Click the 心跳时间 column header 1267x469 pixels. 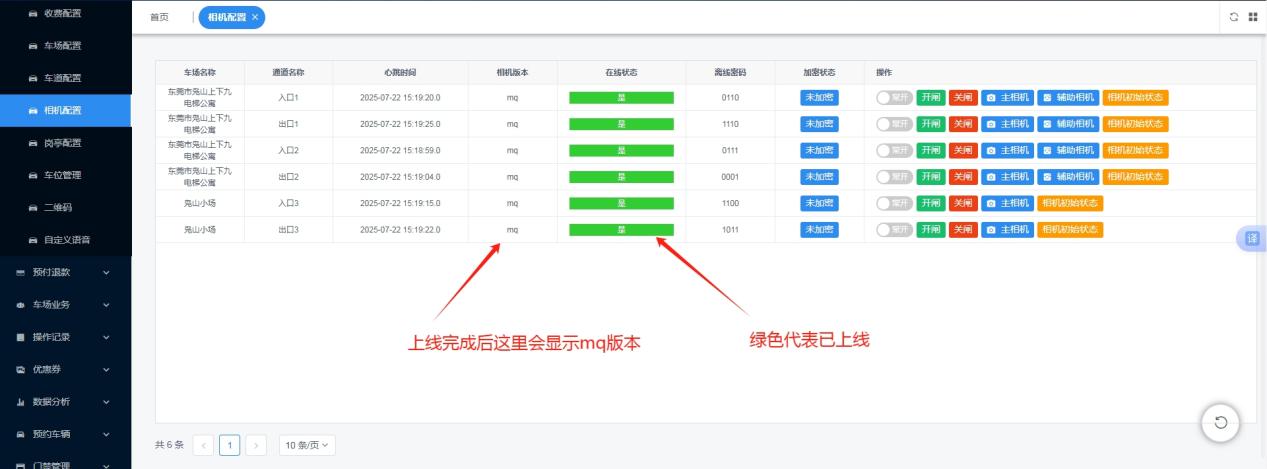tap(400, 72)
